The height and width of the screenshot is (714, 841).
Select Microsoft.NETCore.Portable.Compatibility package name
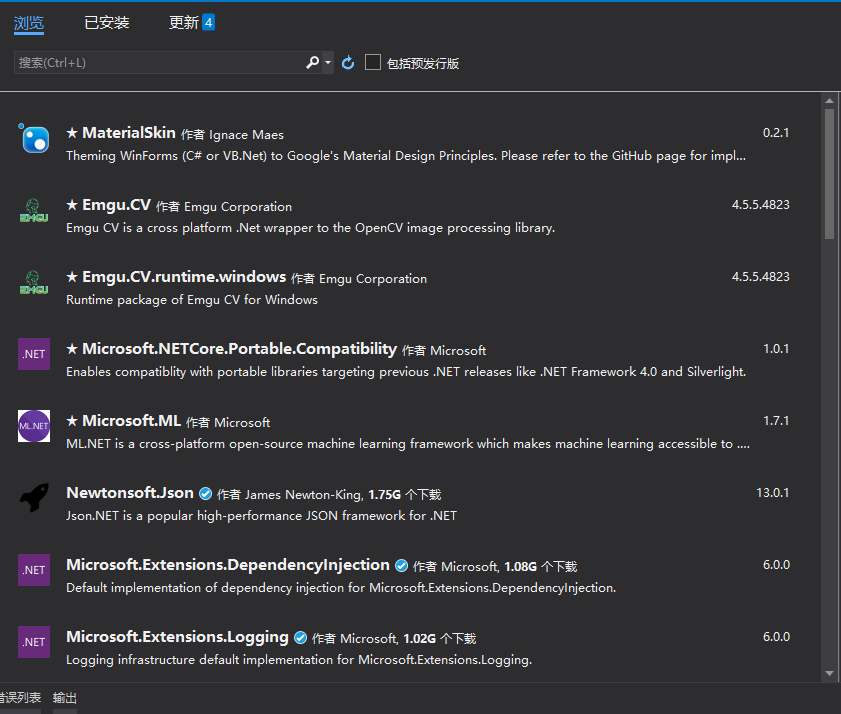(x=239, y=349)
